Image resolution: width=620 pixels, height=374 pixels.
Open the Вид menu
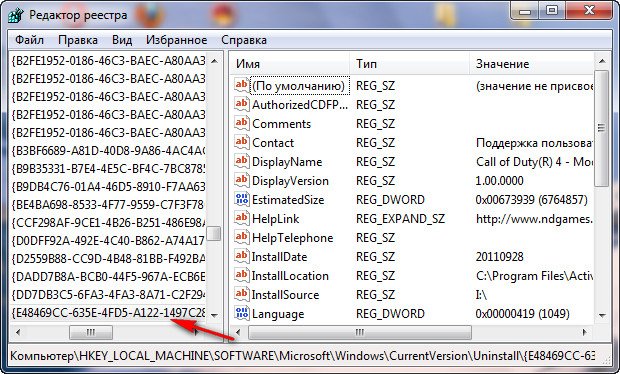pyautogui.click(x=122, y=40)
